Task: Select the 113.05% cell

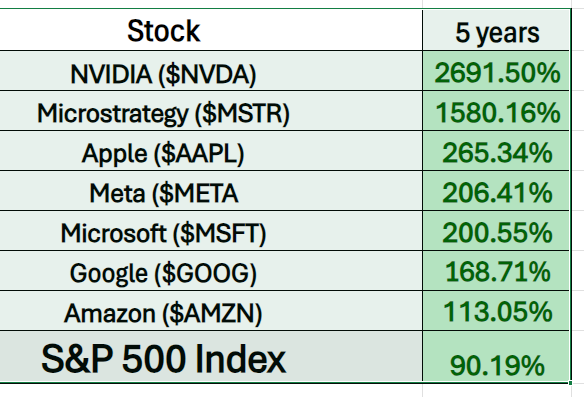Action: click(496, 311)
